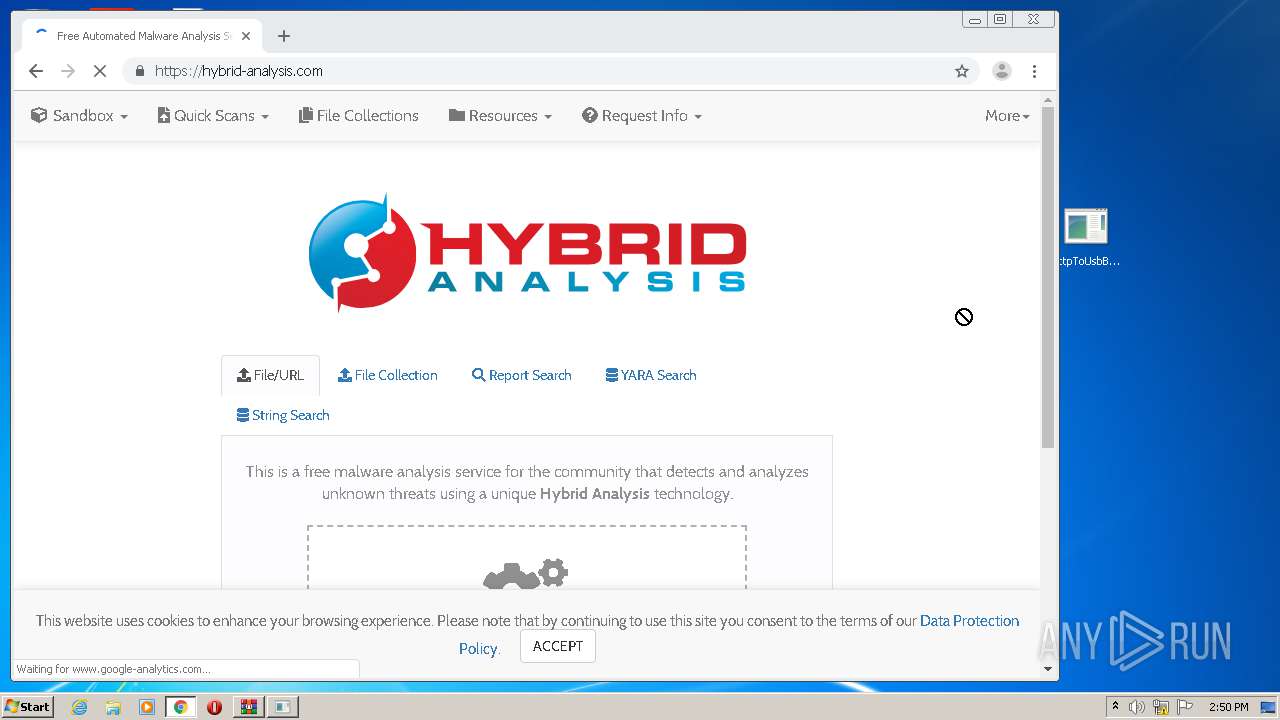Open the Chrome profile avatar
Screen dimensions: 1280x720
point(1001,71)
